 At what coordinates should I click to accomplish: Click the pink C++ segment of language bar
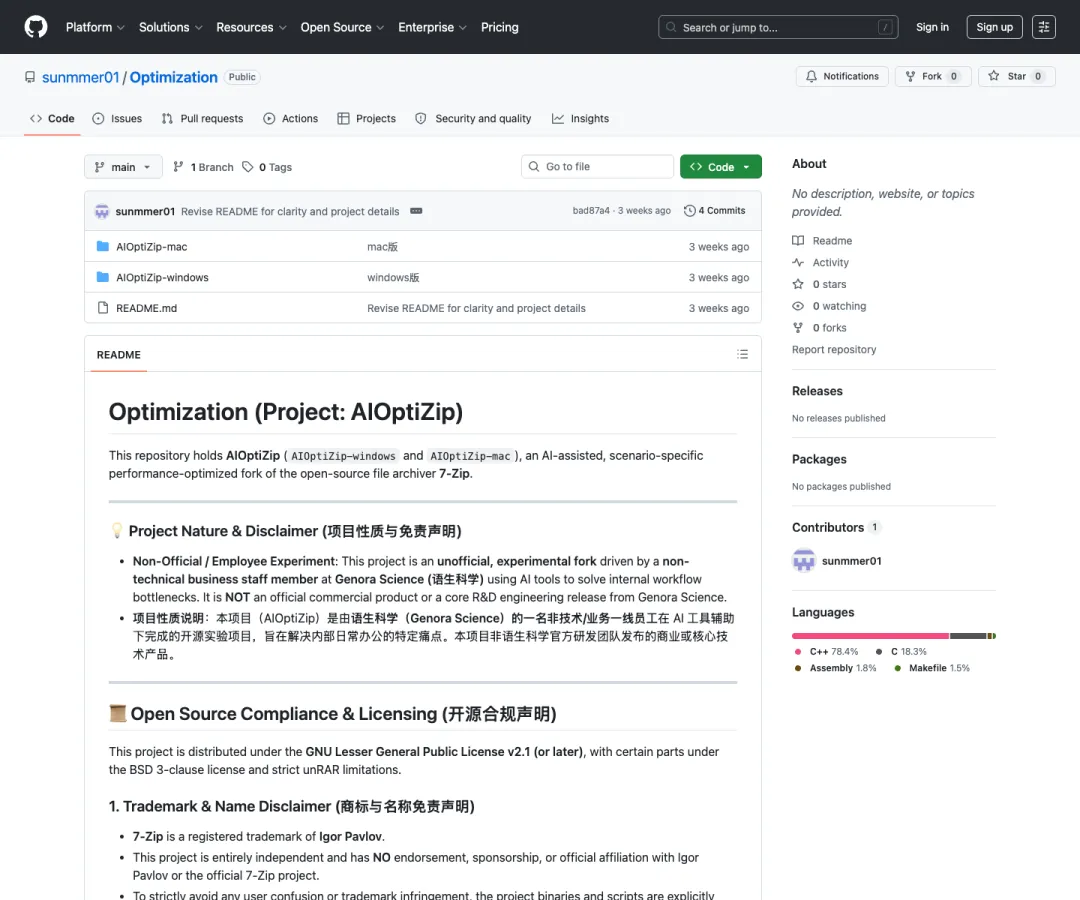point(871,636)
